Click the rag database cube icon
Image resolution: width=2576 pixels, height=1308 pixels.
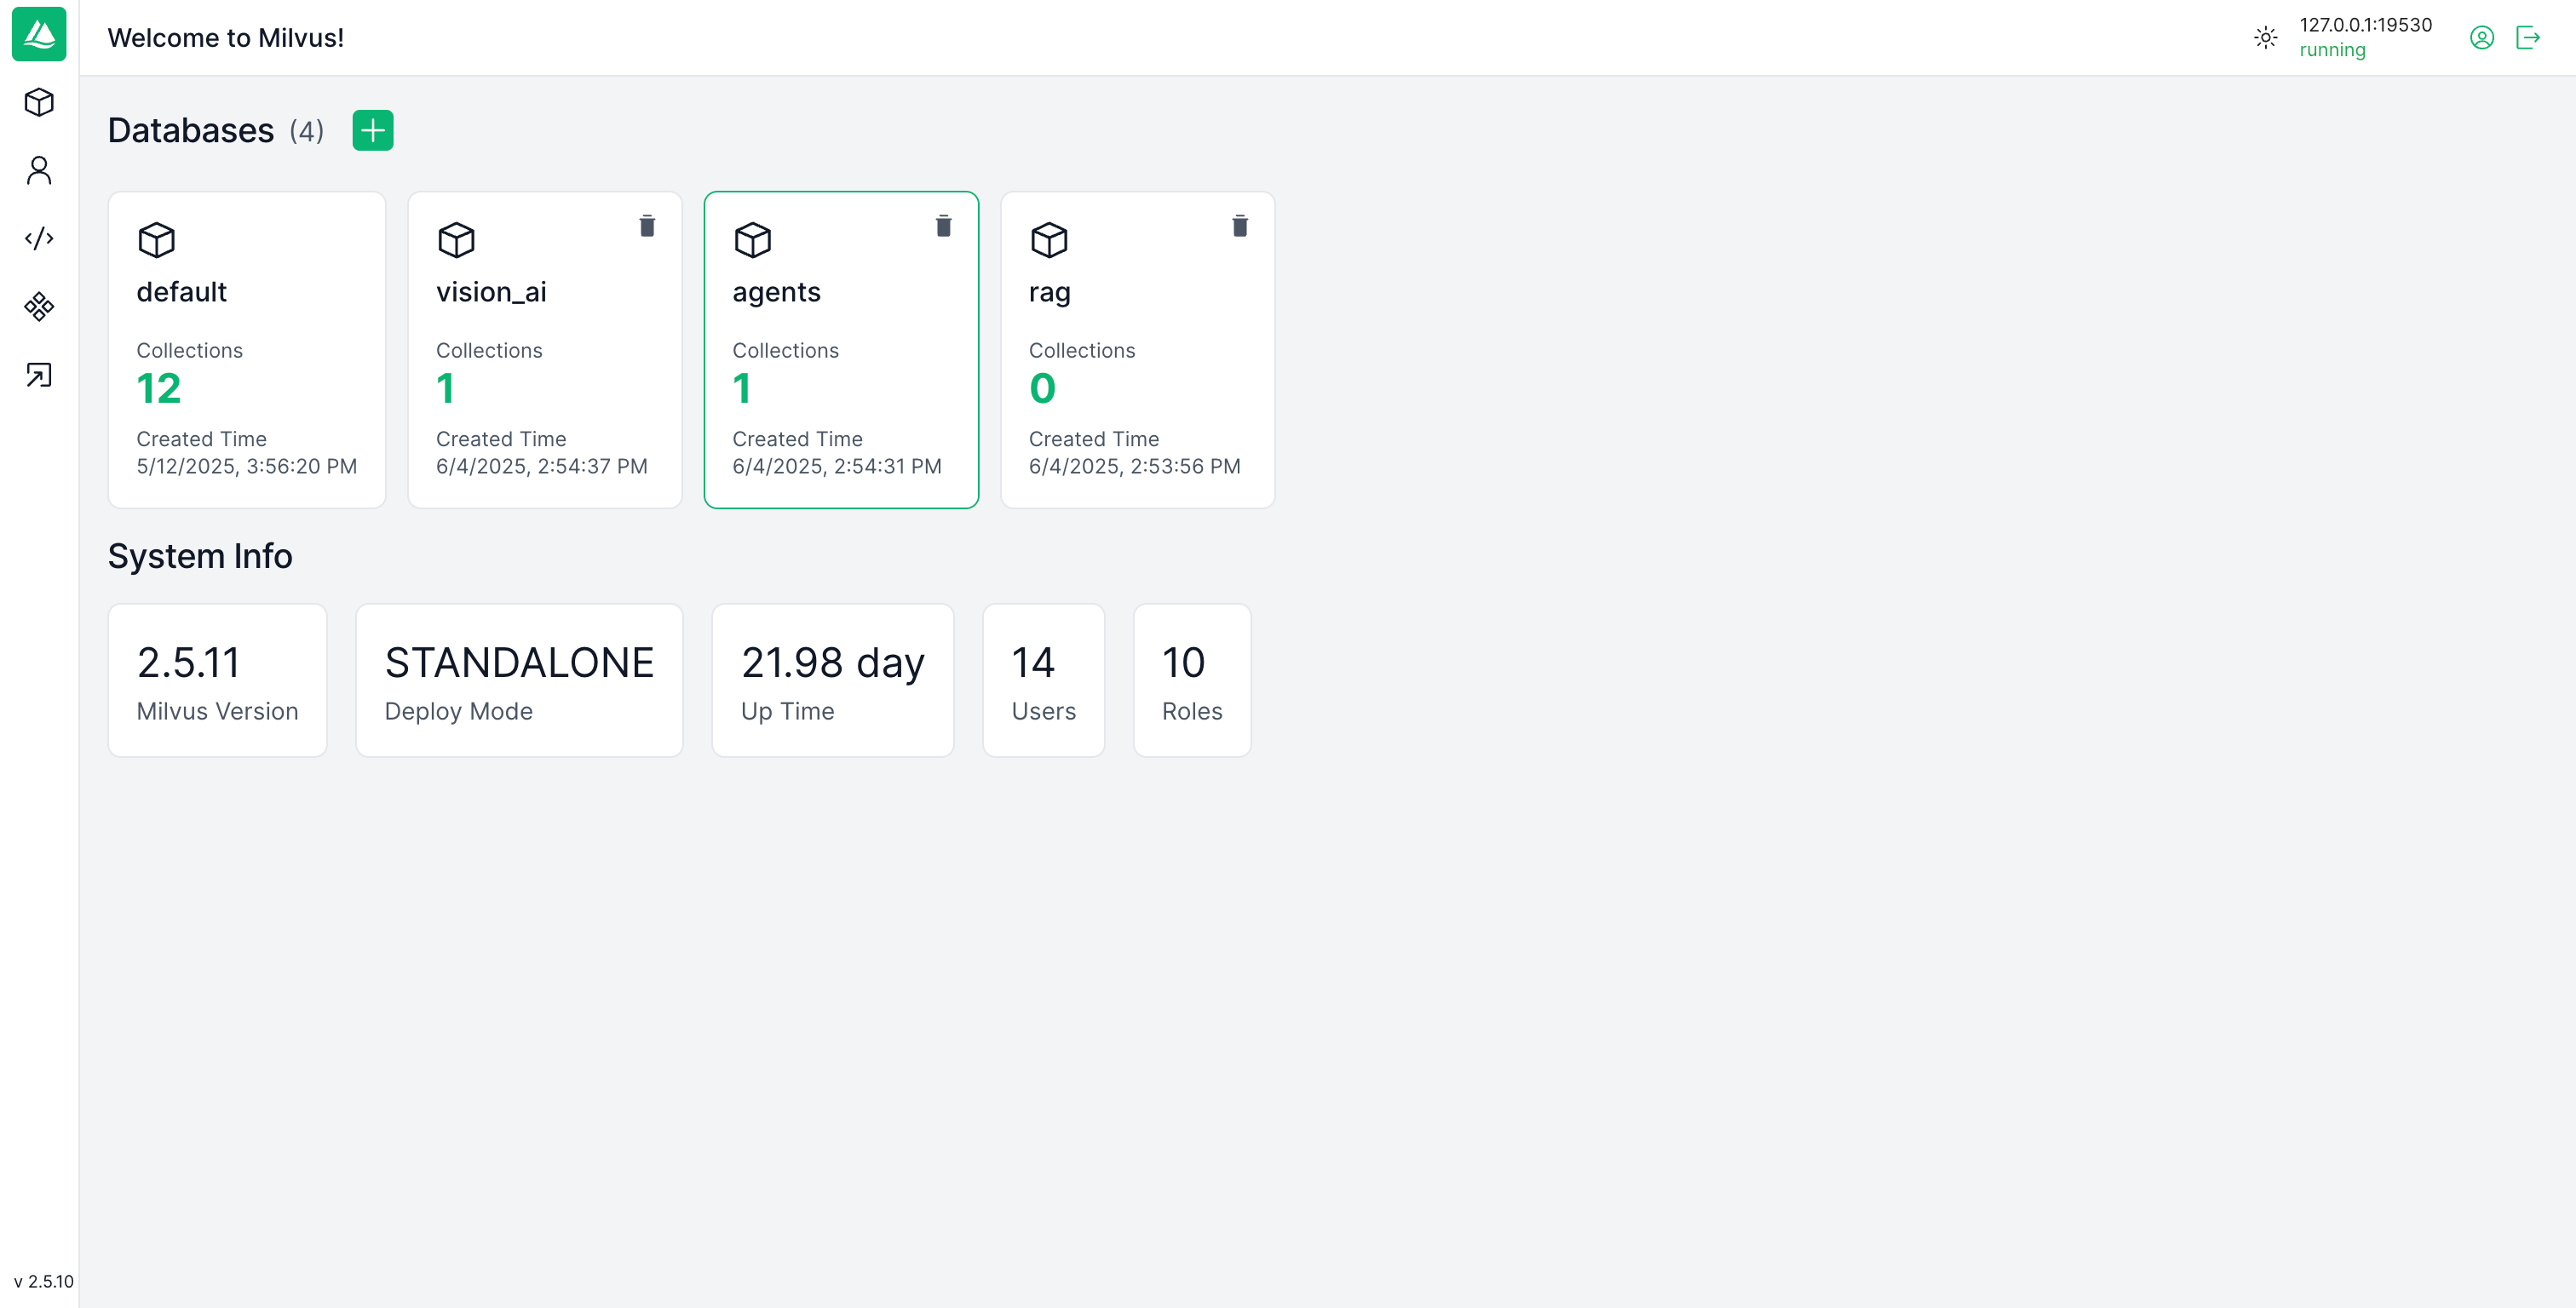coord(1049,240)
